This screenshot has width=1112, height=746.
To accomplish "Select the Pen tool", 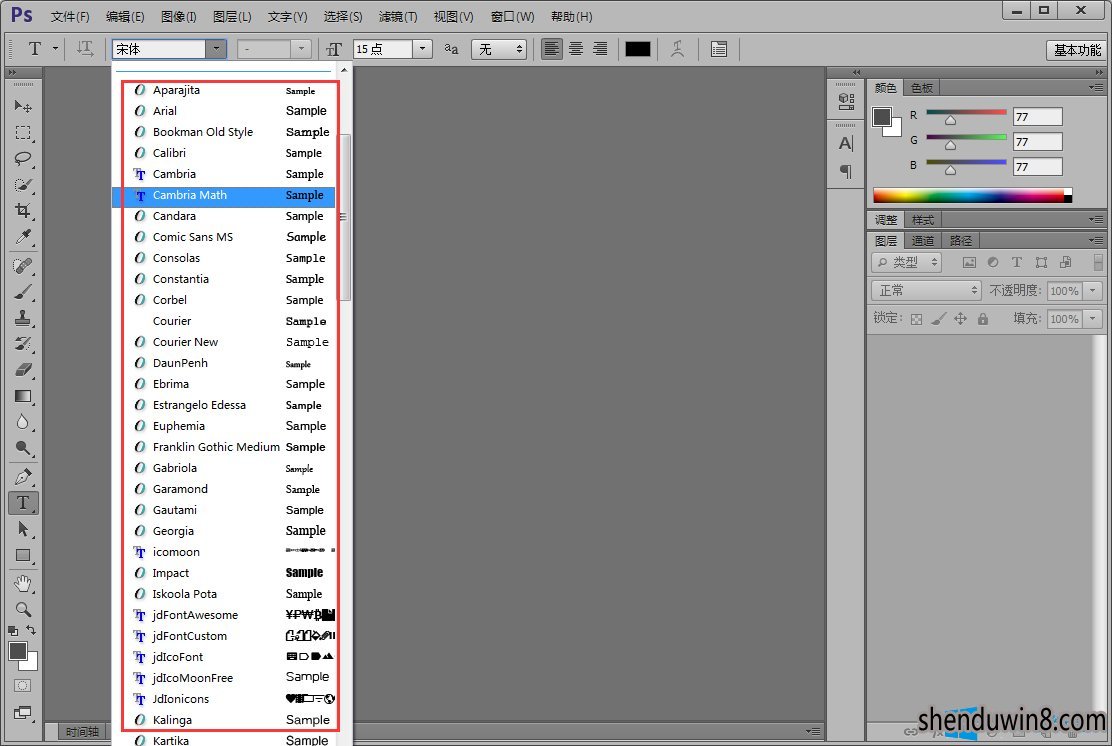I will click(22, 476).
